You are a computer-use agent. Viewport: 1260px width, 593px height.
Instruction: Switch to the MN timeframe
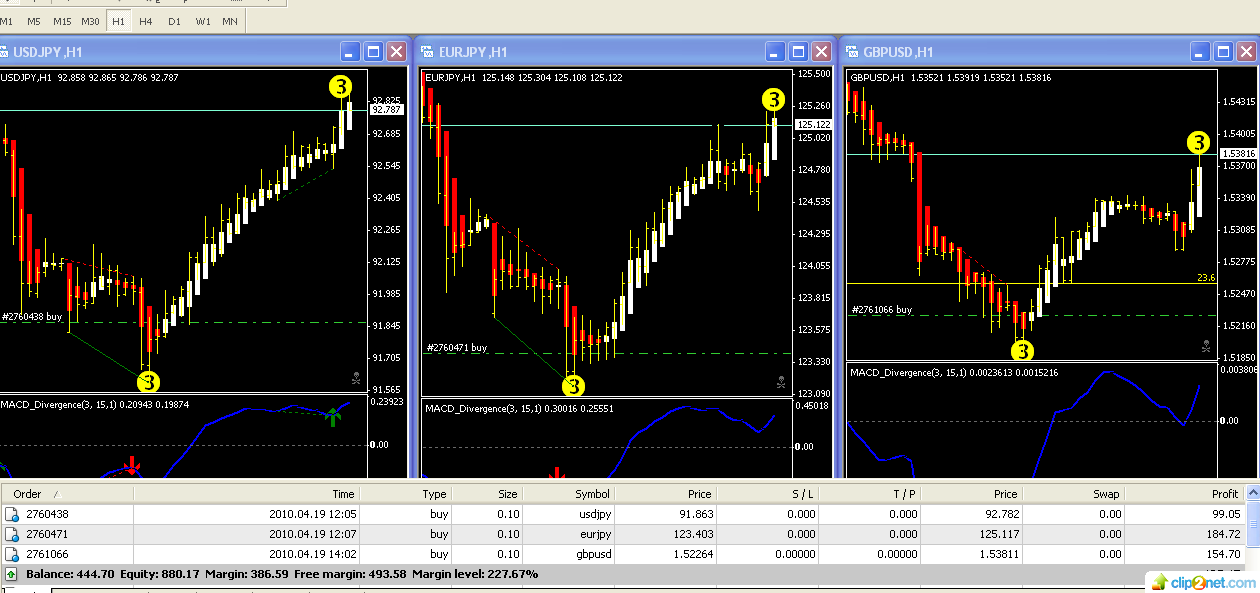click(231, 21)
